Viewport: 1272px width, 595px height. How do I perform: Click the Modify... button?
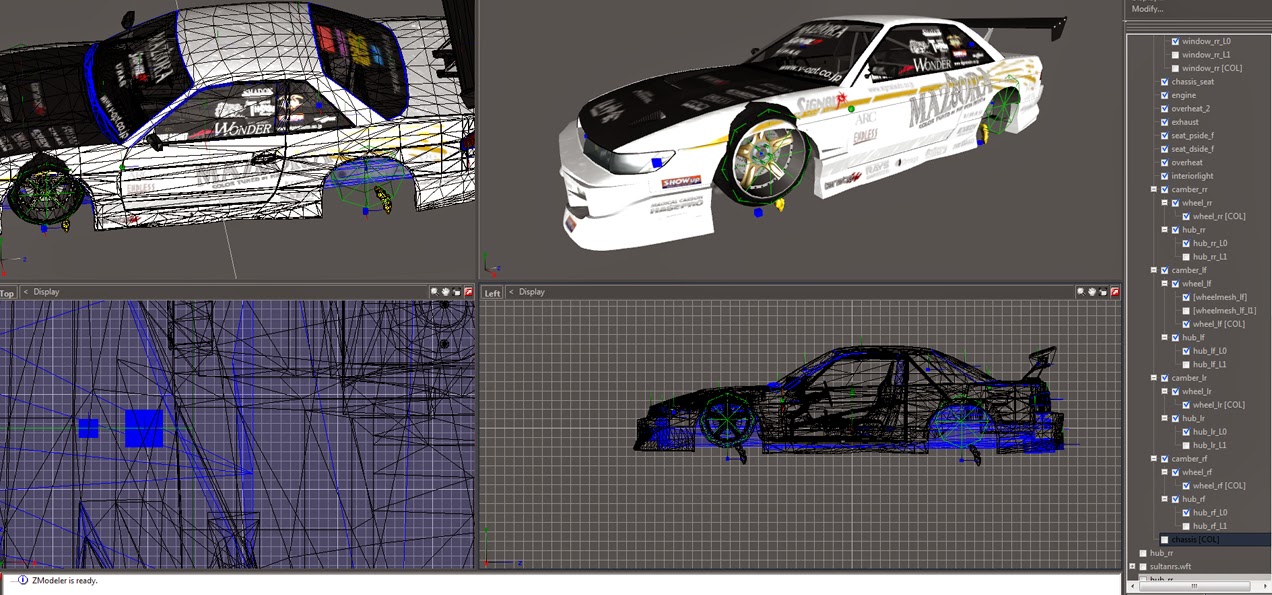(x=1148, y=9)
